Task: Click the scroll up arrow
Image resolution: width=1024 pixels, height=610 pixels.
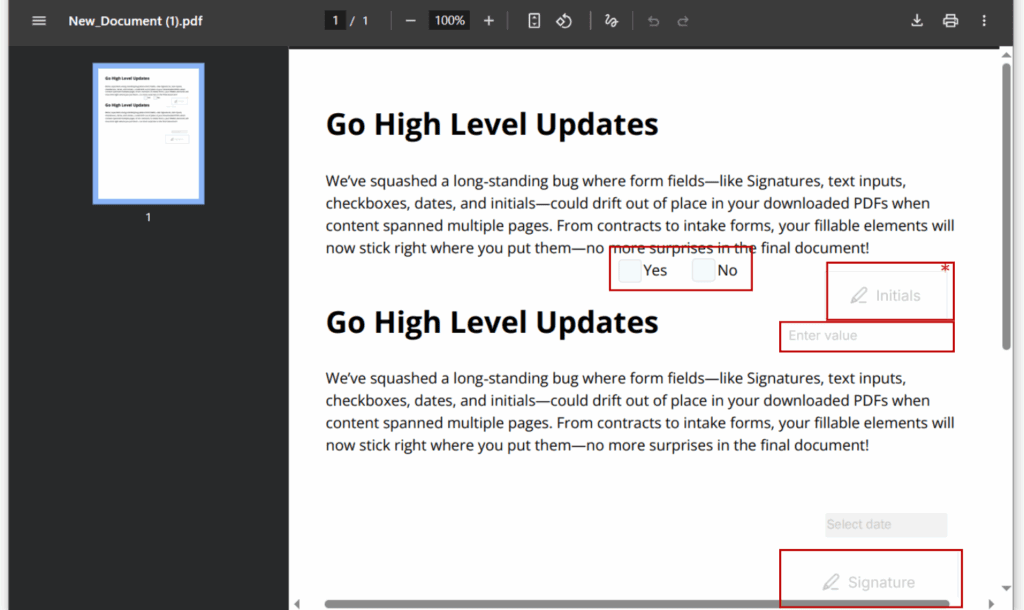Action: pos(1006,55)
